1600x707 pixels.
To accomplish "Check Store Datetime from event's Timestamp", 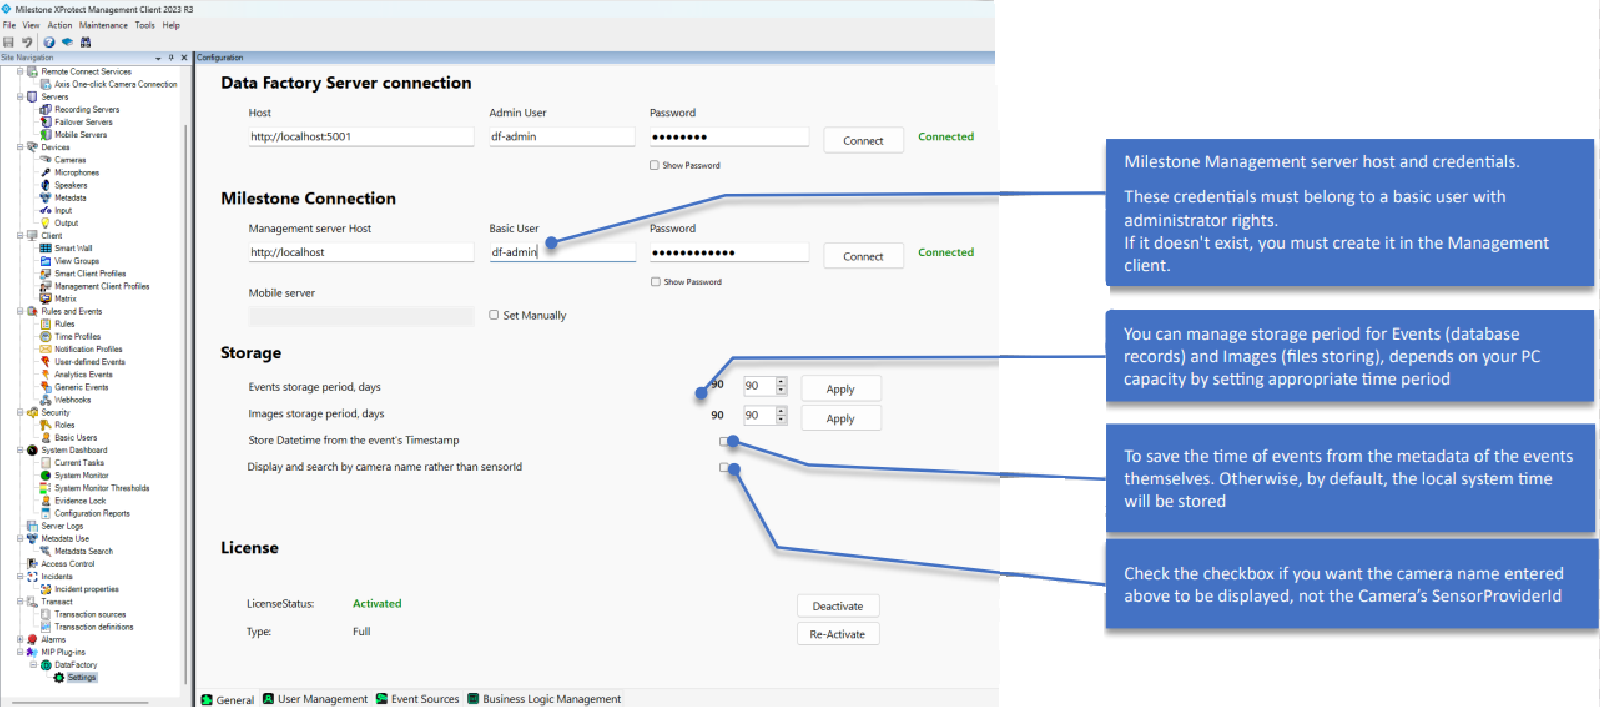I will click(723, 441).
